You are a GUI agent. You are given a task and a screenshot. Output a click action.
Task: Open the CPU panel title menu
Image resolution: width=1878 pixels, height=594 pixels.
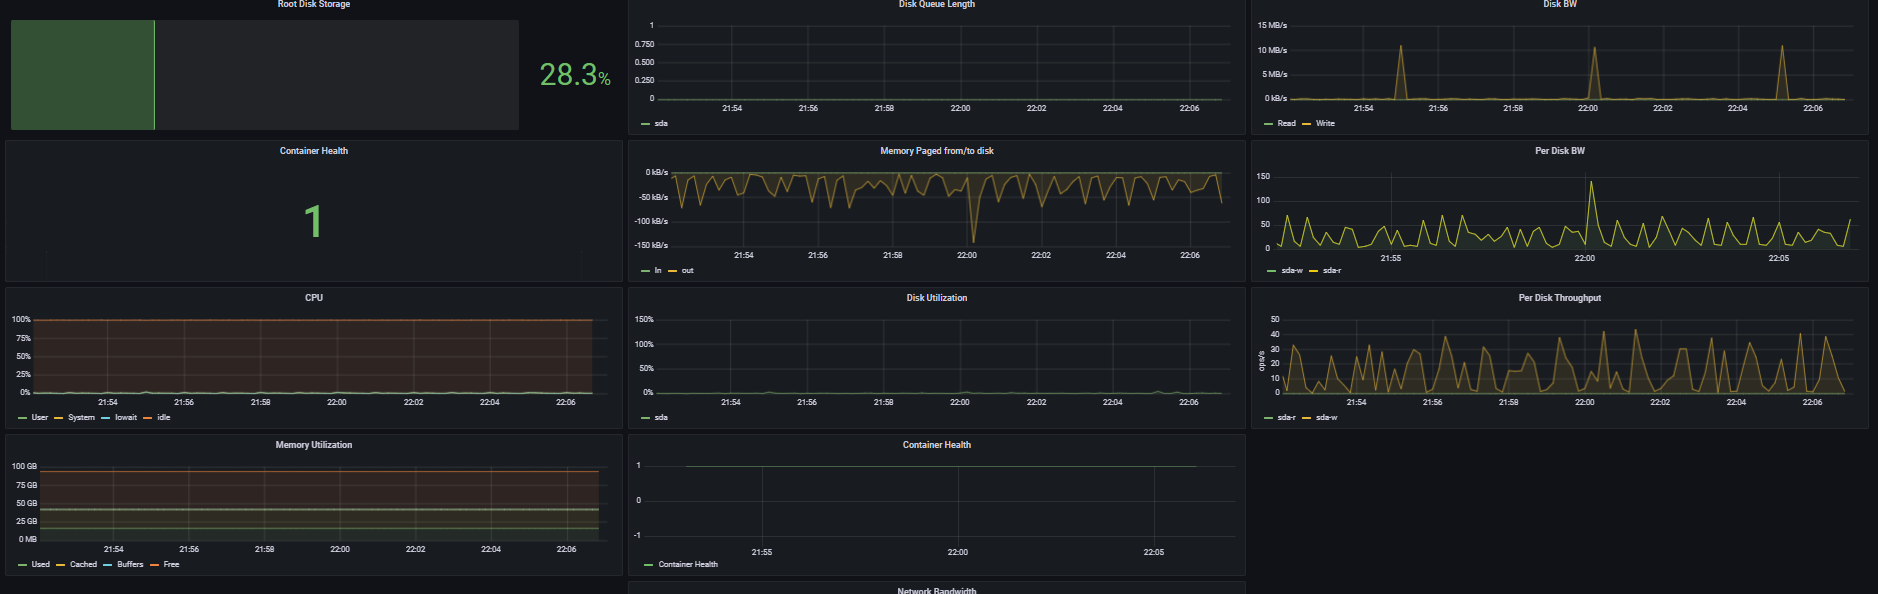coord(313,298)
